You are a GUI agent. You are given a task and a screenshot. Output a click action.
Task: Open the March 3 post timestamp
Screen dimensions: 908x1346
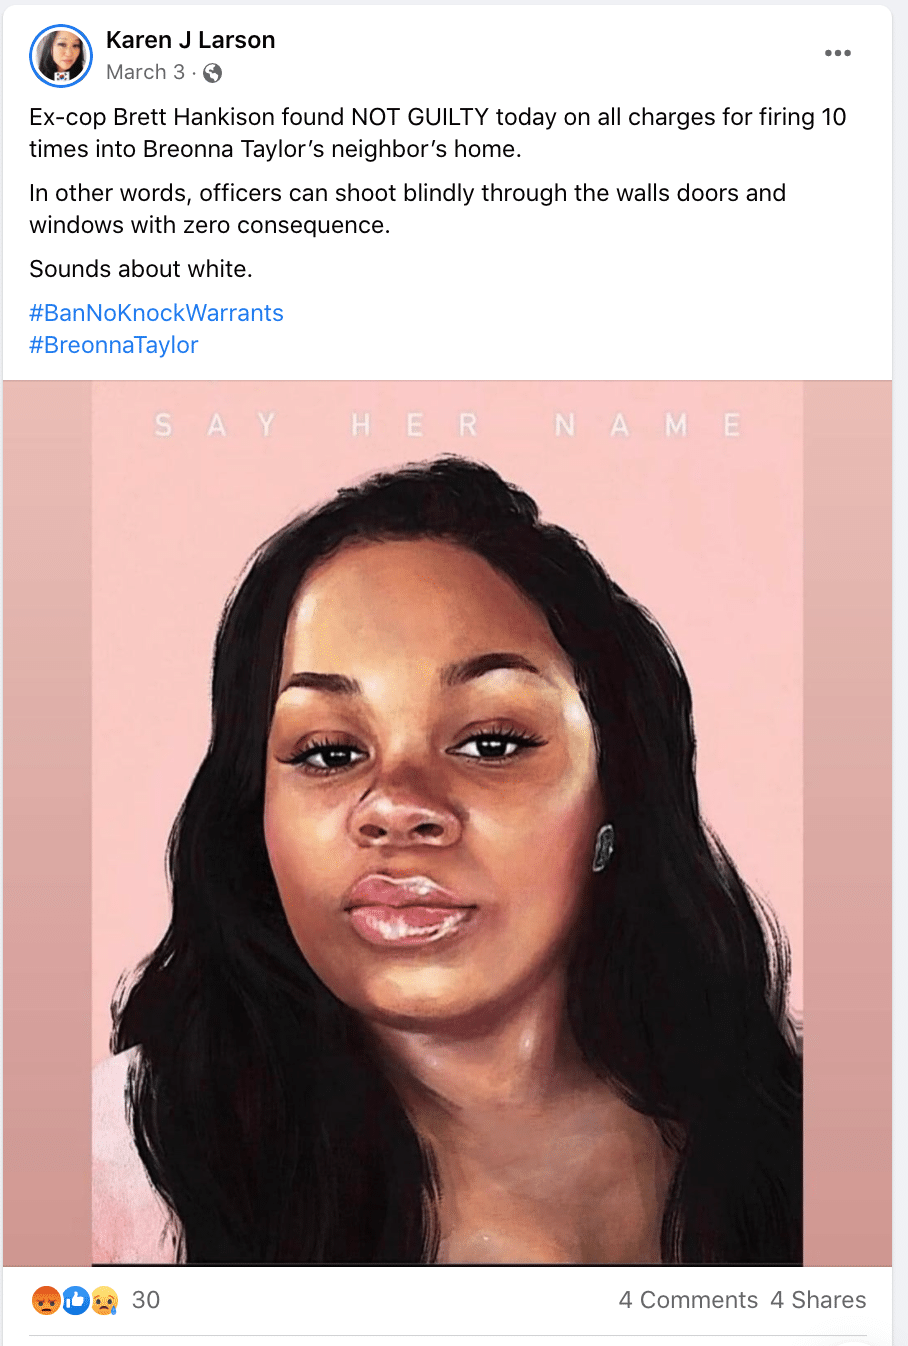coord(145,72)
